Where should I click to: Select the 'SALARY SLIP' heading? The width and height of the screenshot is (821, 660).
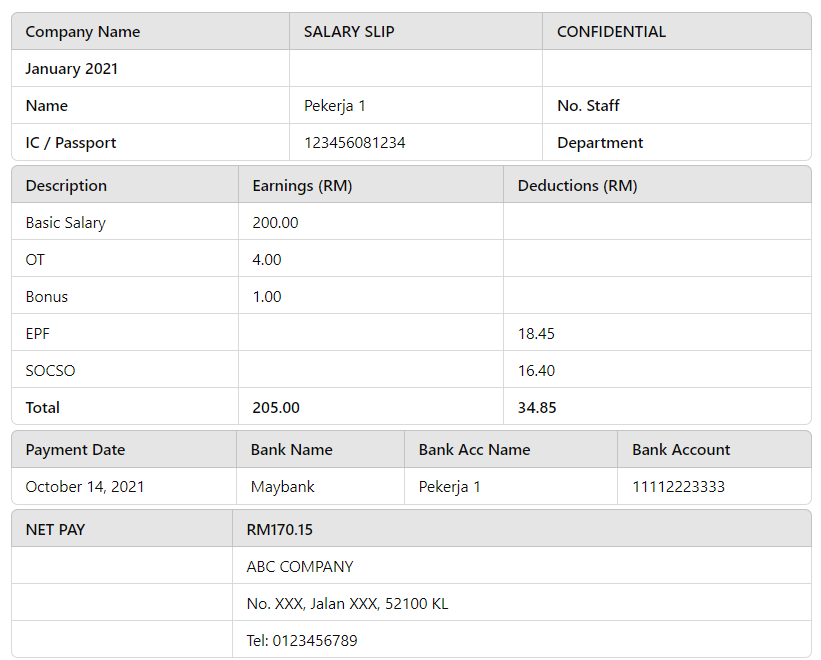[349, 32]
